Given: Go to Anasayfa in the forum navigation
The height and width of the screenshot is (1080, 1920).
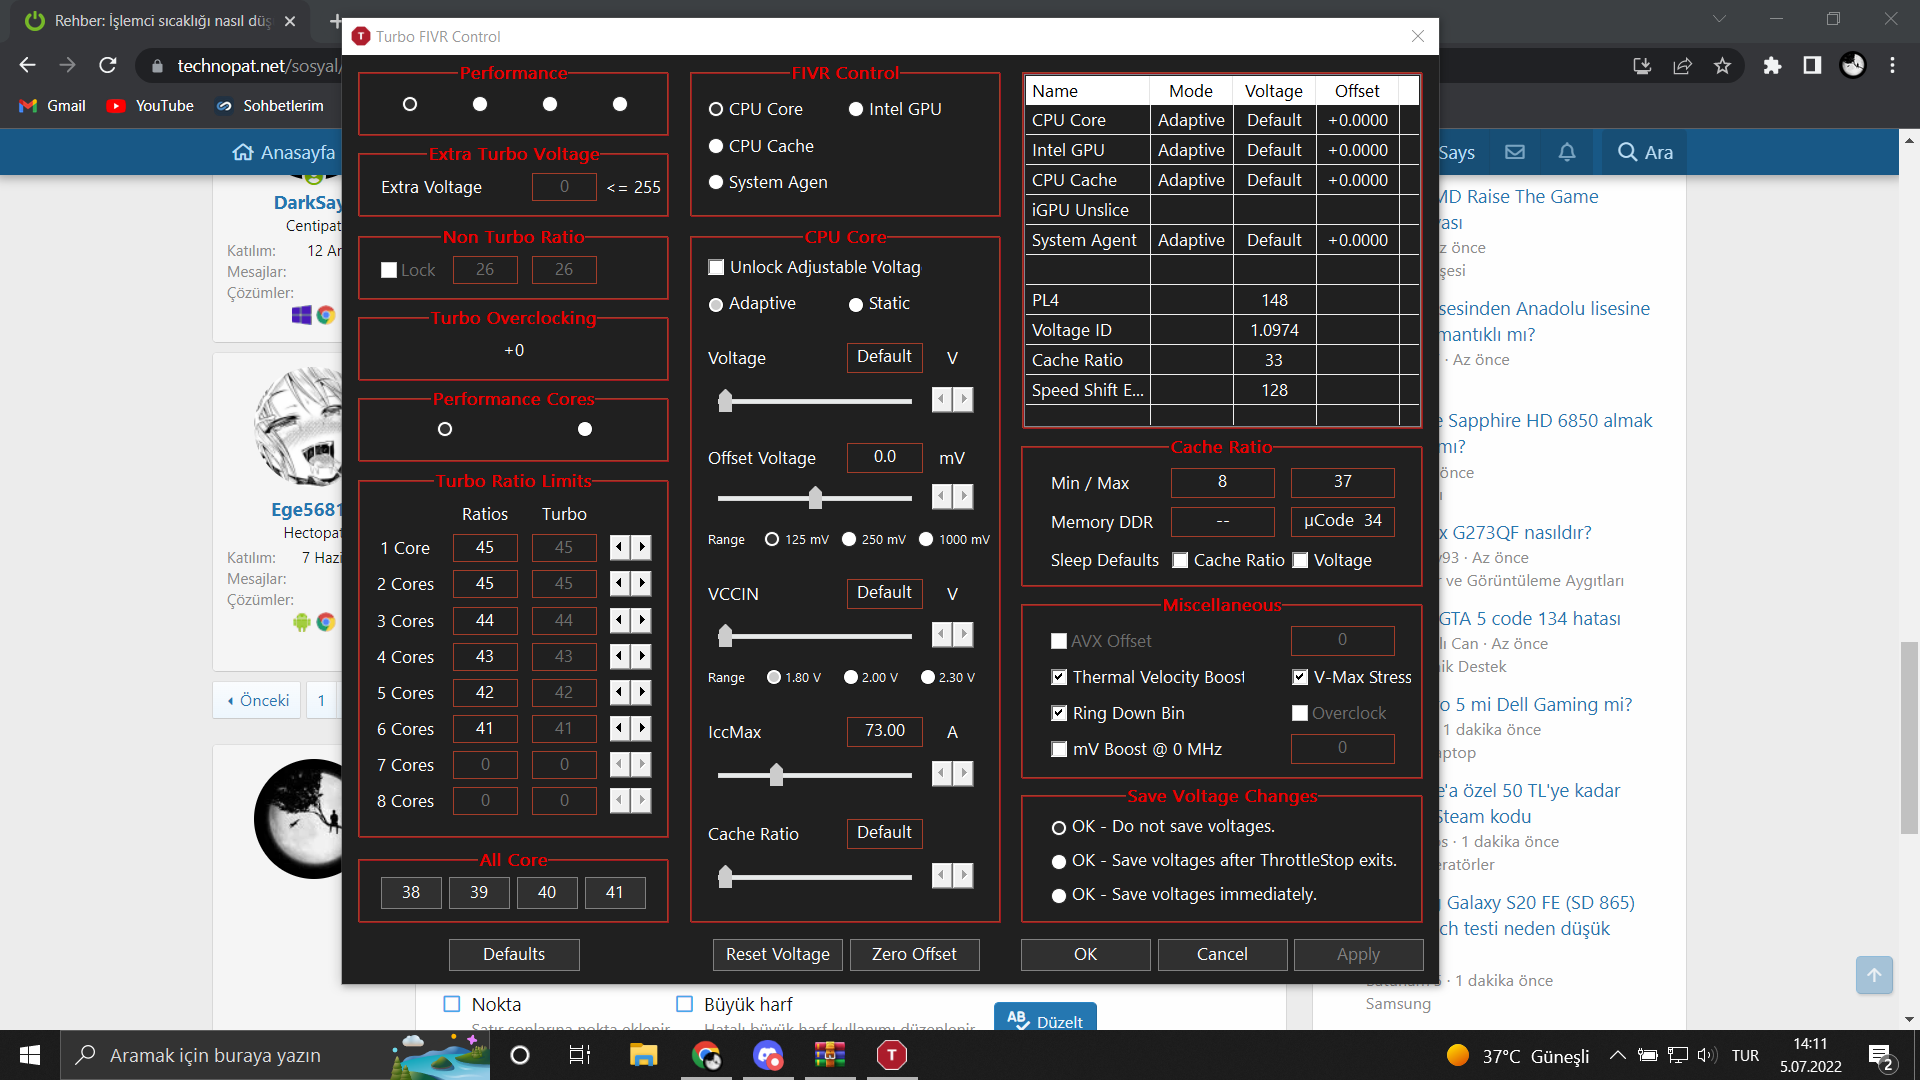Looking at the screenshot, I should coord(284,152).
